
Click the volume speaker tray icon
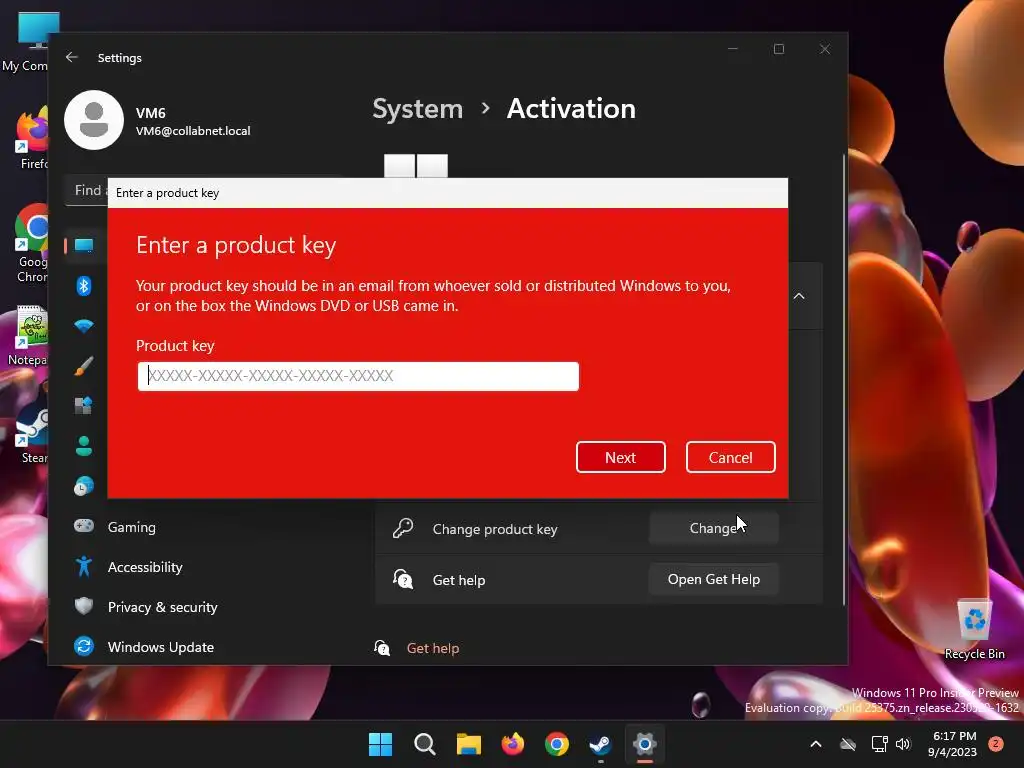(x=903, y=744)
